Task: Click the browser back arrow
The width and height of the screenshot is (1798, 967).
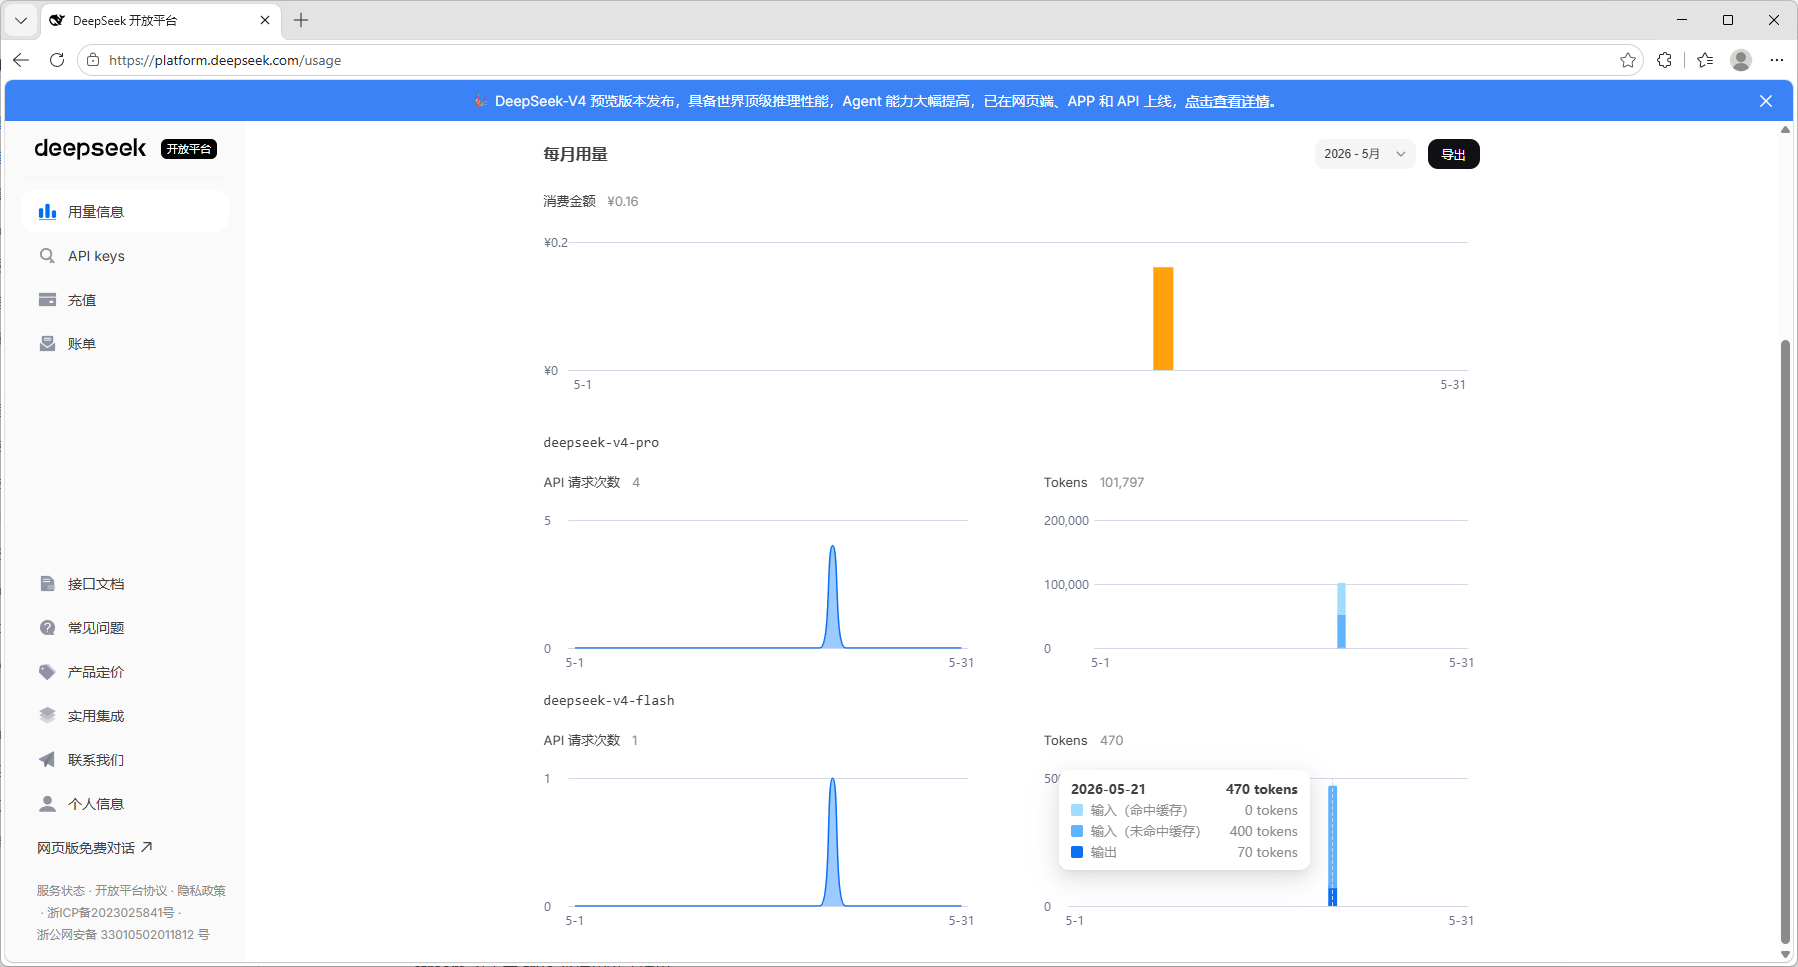Action: pyautogui.click(x=21, y=60)
